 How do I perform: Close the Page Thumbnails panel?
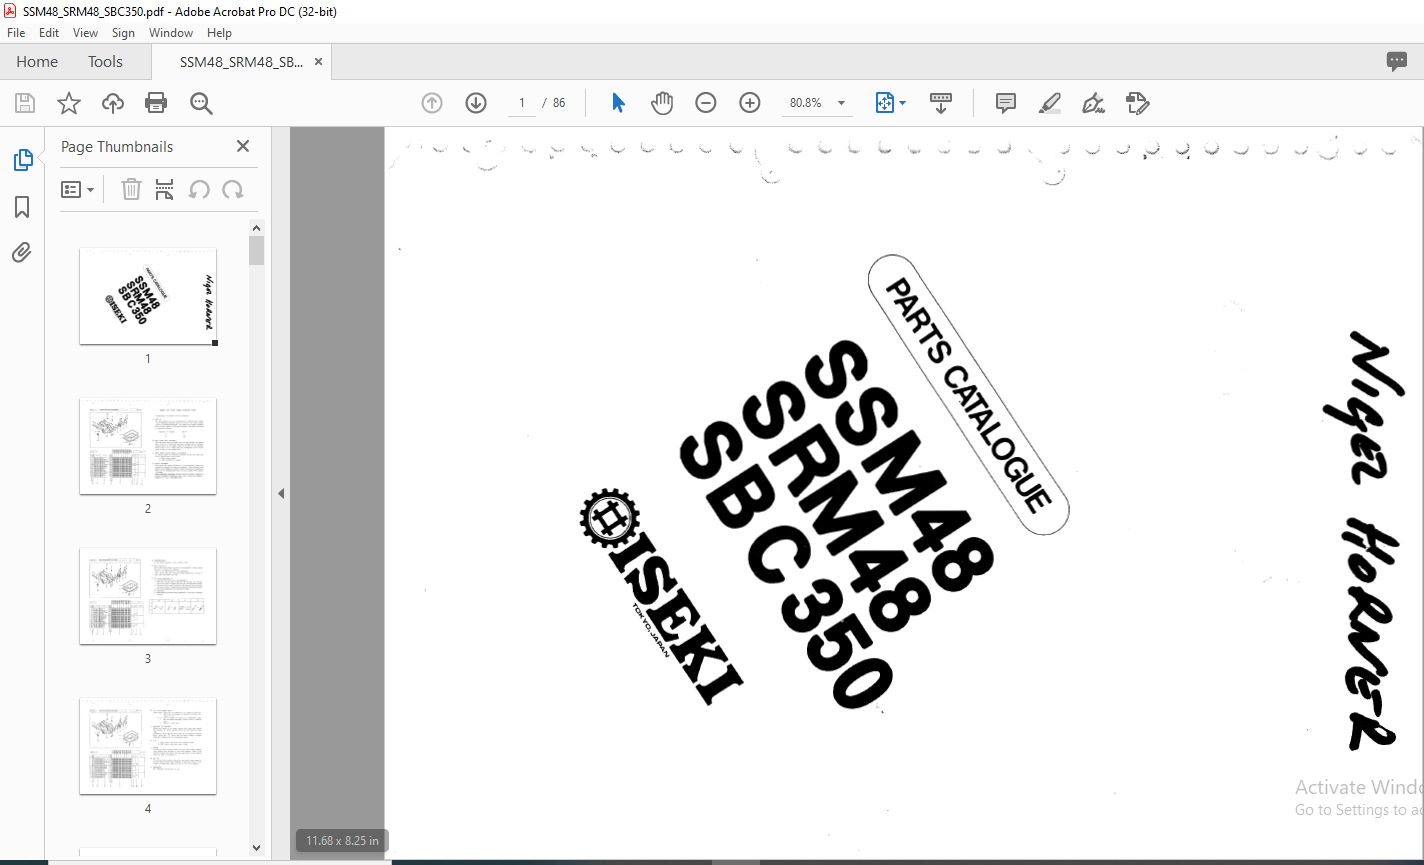[x=243, y=146]
